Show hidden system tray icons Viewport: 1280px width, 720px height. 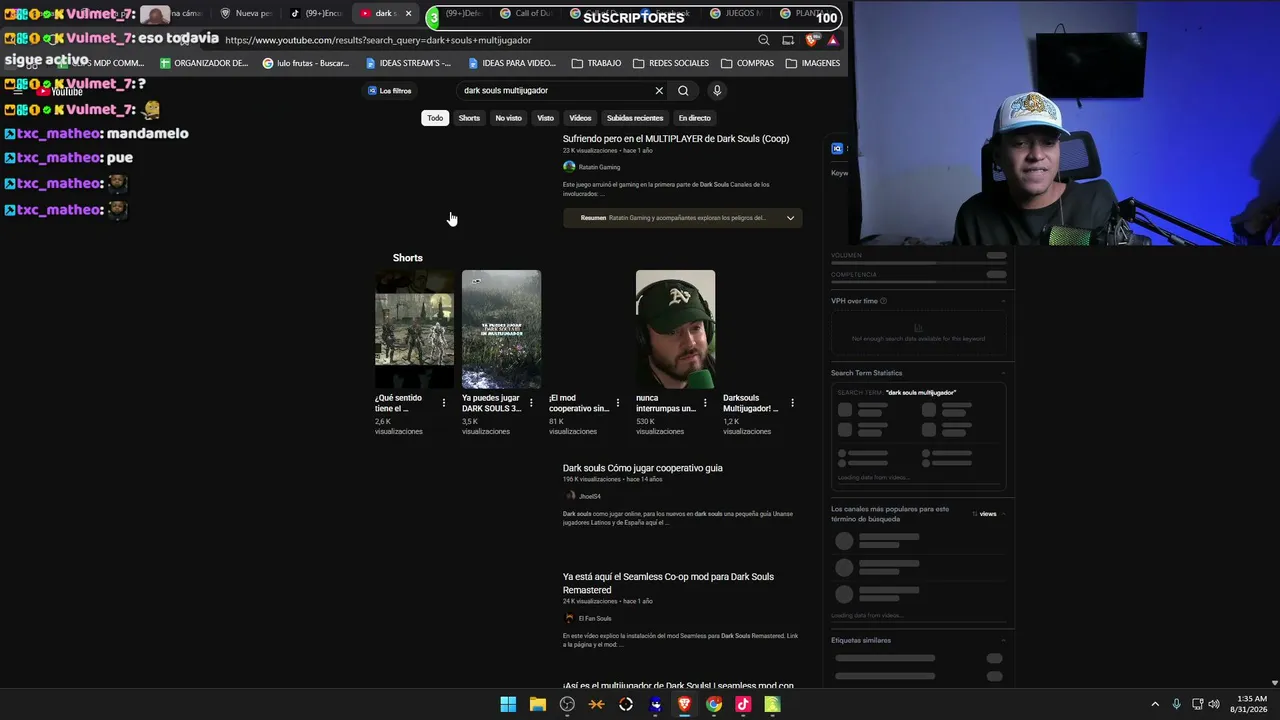click(x=1155, y=704)
